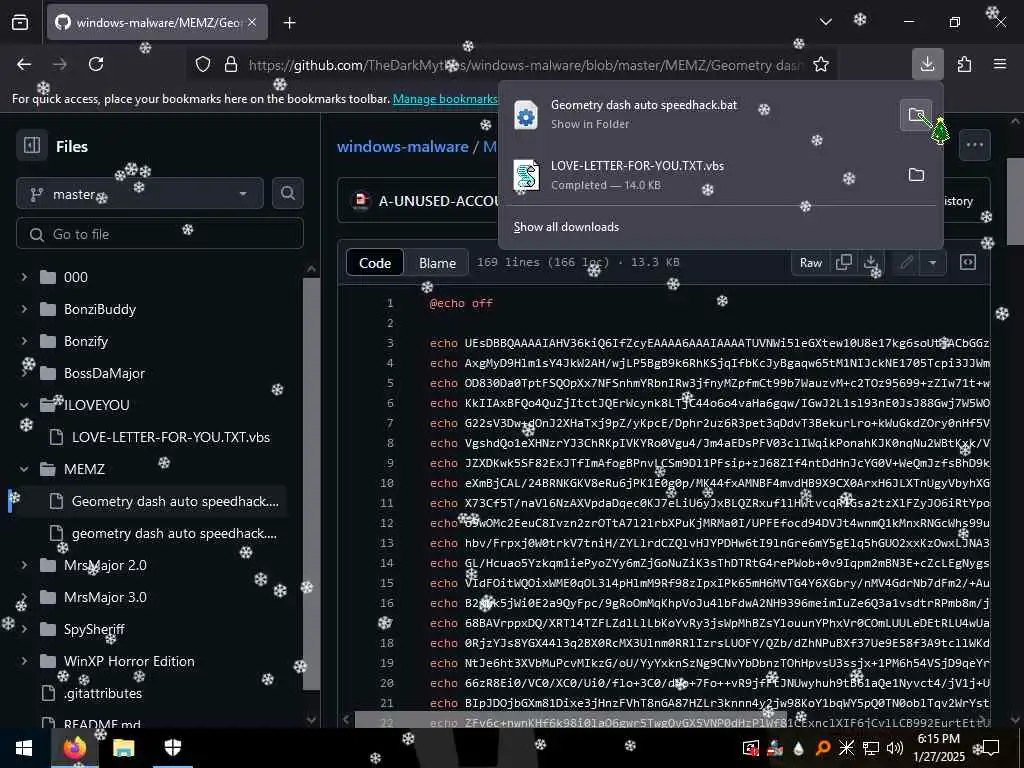Screen dimensions: 1024x768
Task: Open the taskbar clock and date
Action: 938,748
